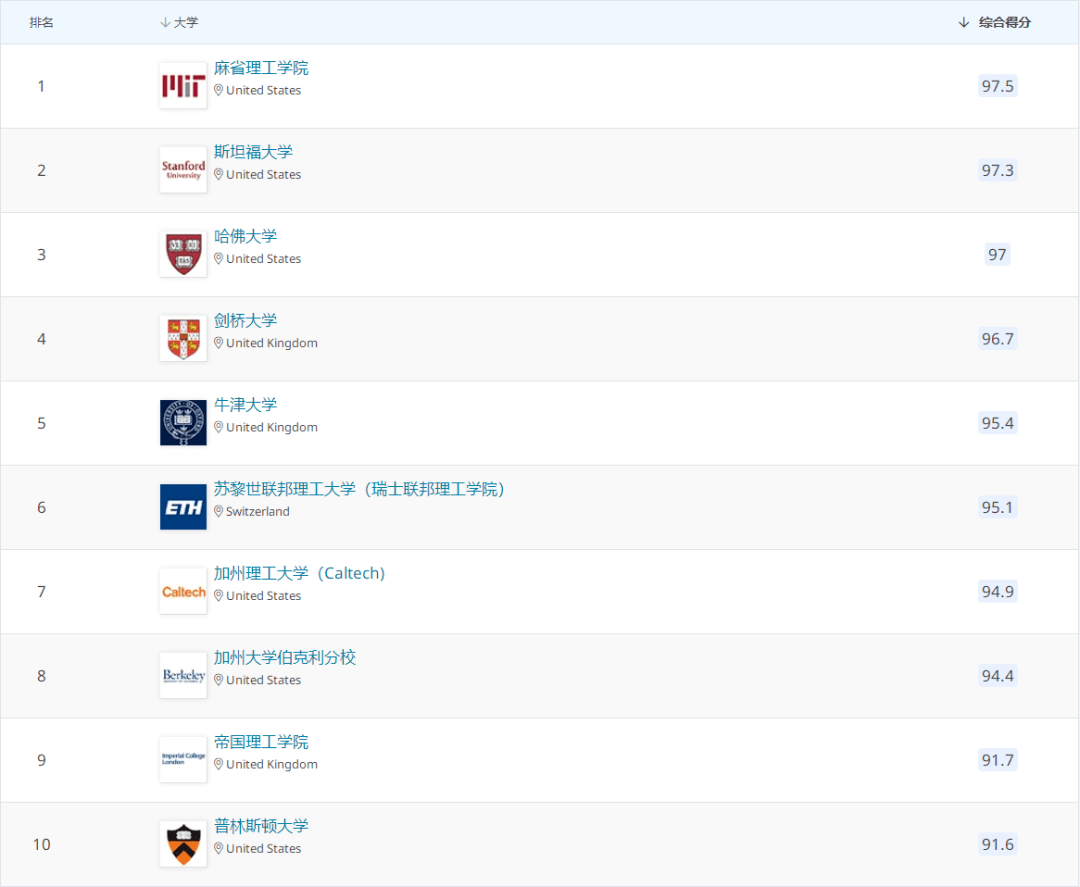
Task: Open 帝国理工学院 link
Action: [261, 742]
